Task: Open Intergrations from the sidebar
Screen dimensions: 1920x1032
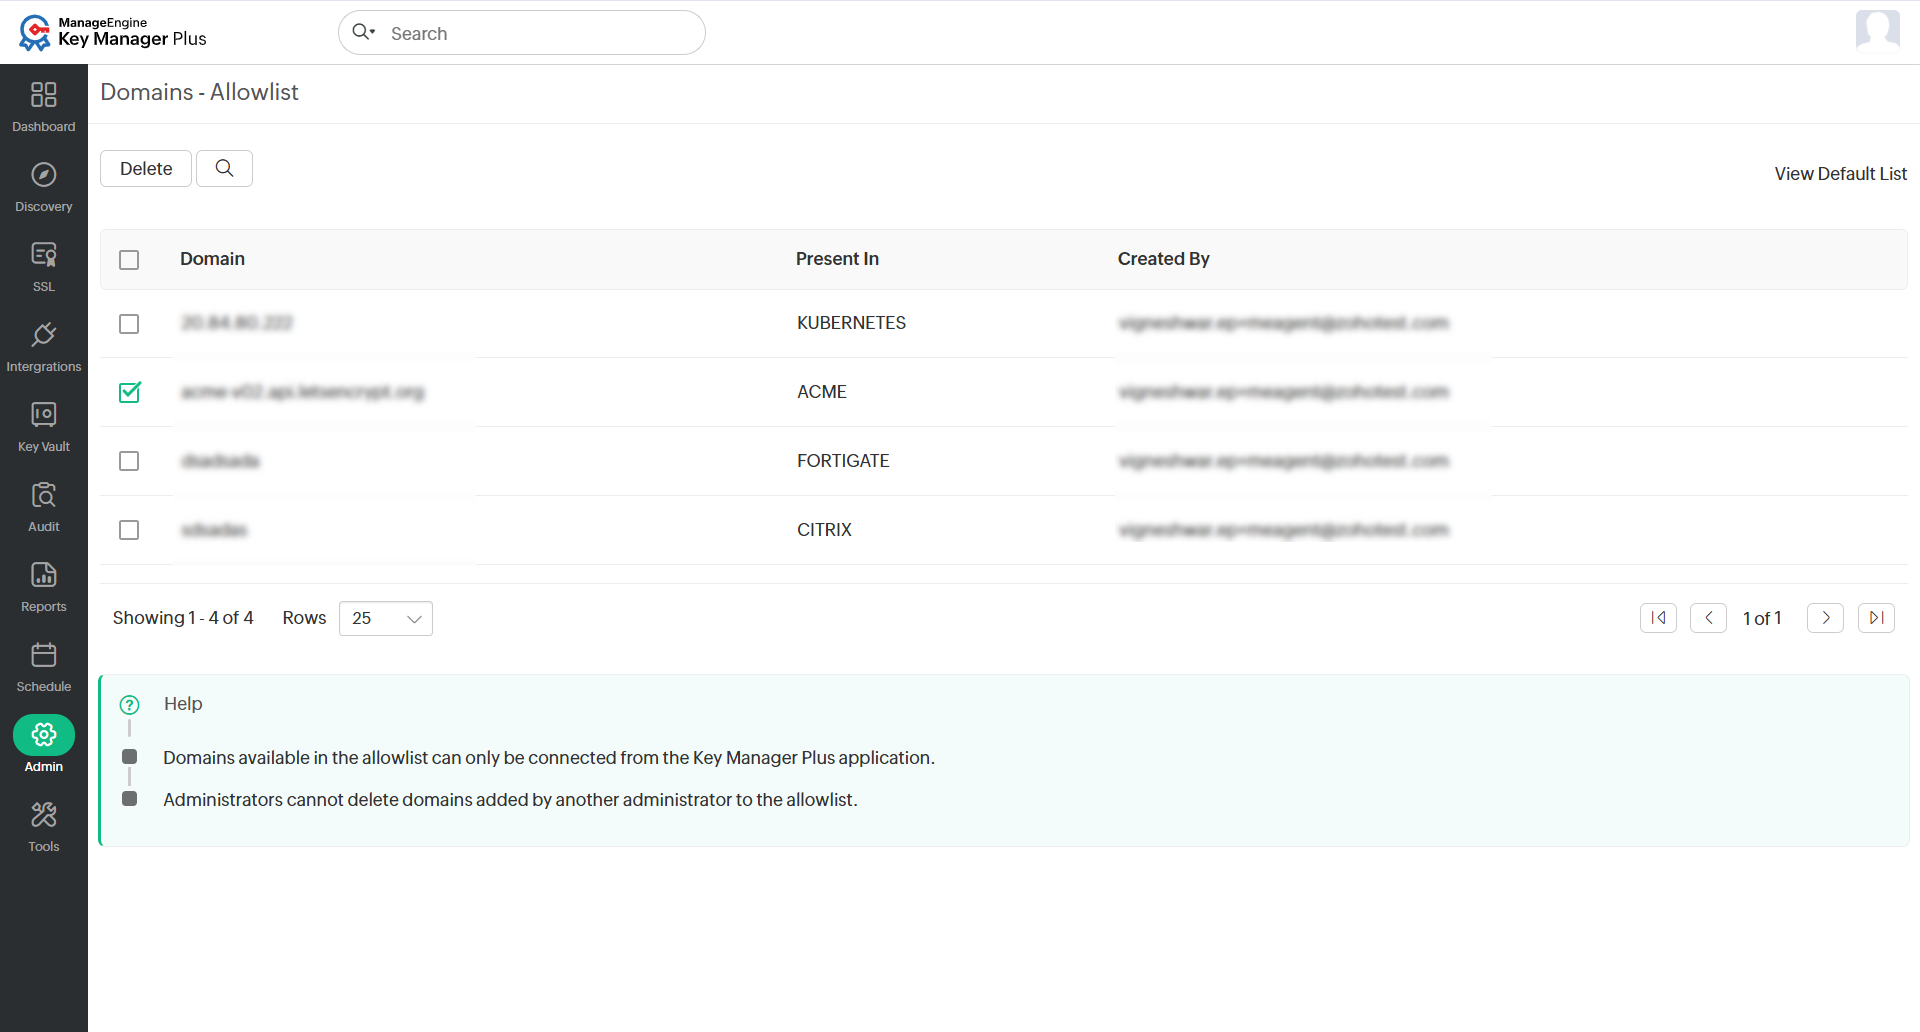Action: click(44, 346)
